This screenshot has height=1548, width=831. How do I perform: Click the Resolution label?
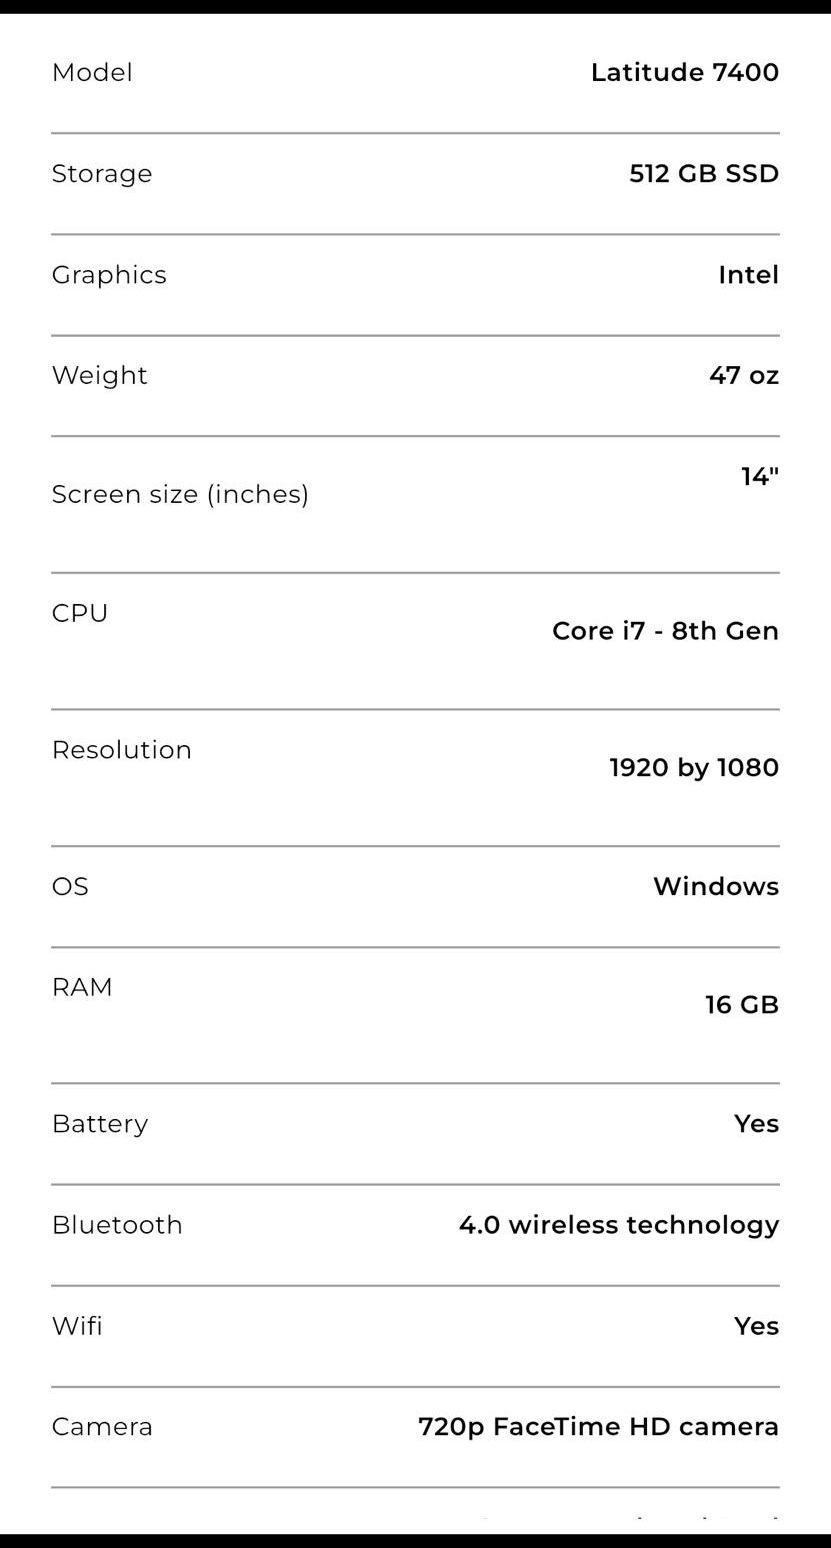coord(122,750)
